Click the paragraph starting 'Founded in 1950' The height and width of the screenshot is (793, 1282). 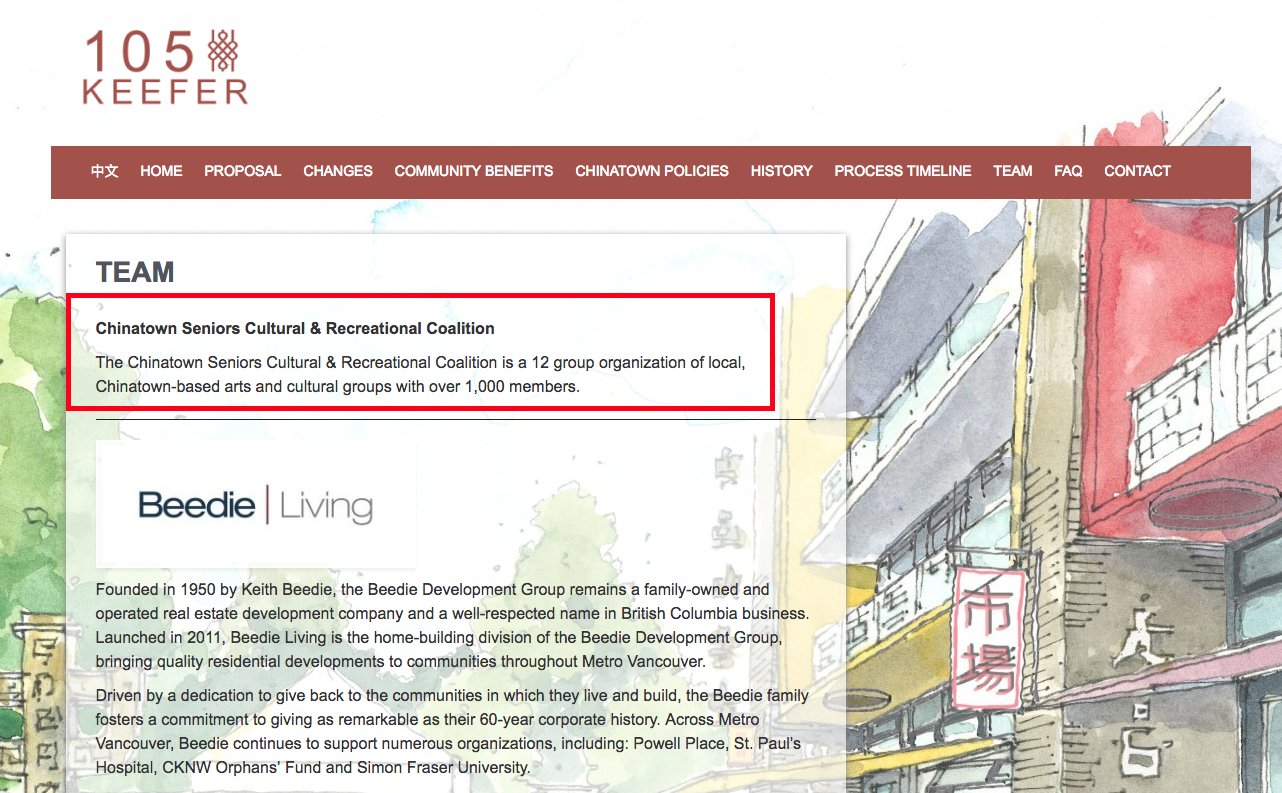tap(452, 625)
